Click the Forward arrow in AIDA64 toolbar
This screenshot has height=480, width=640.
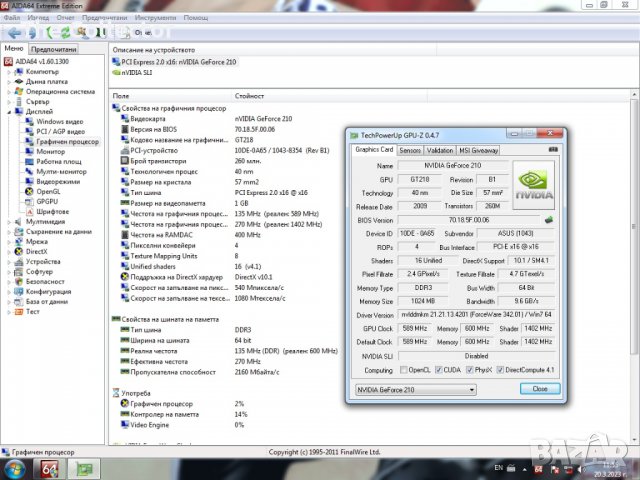tap(33, 33)
